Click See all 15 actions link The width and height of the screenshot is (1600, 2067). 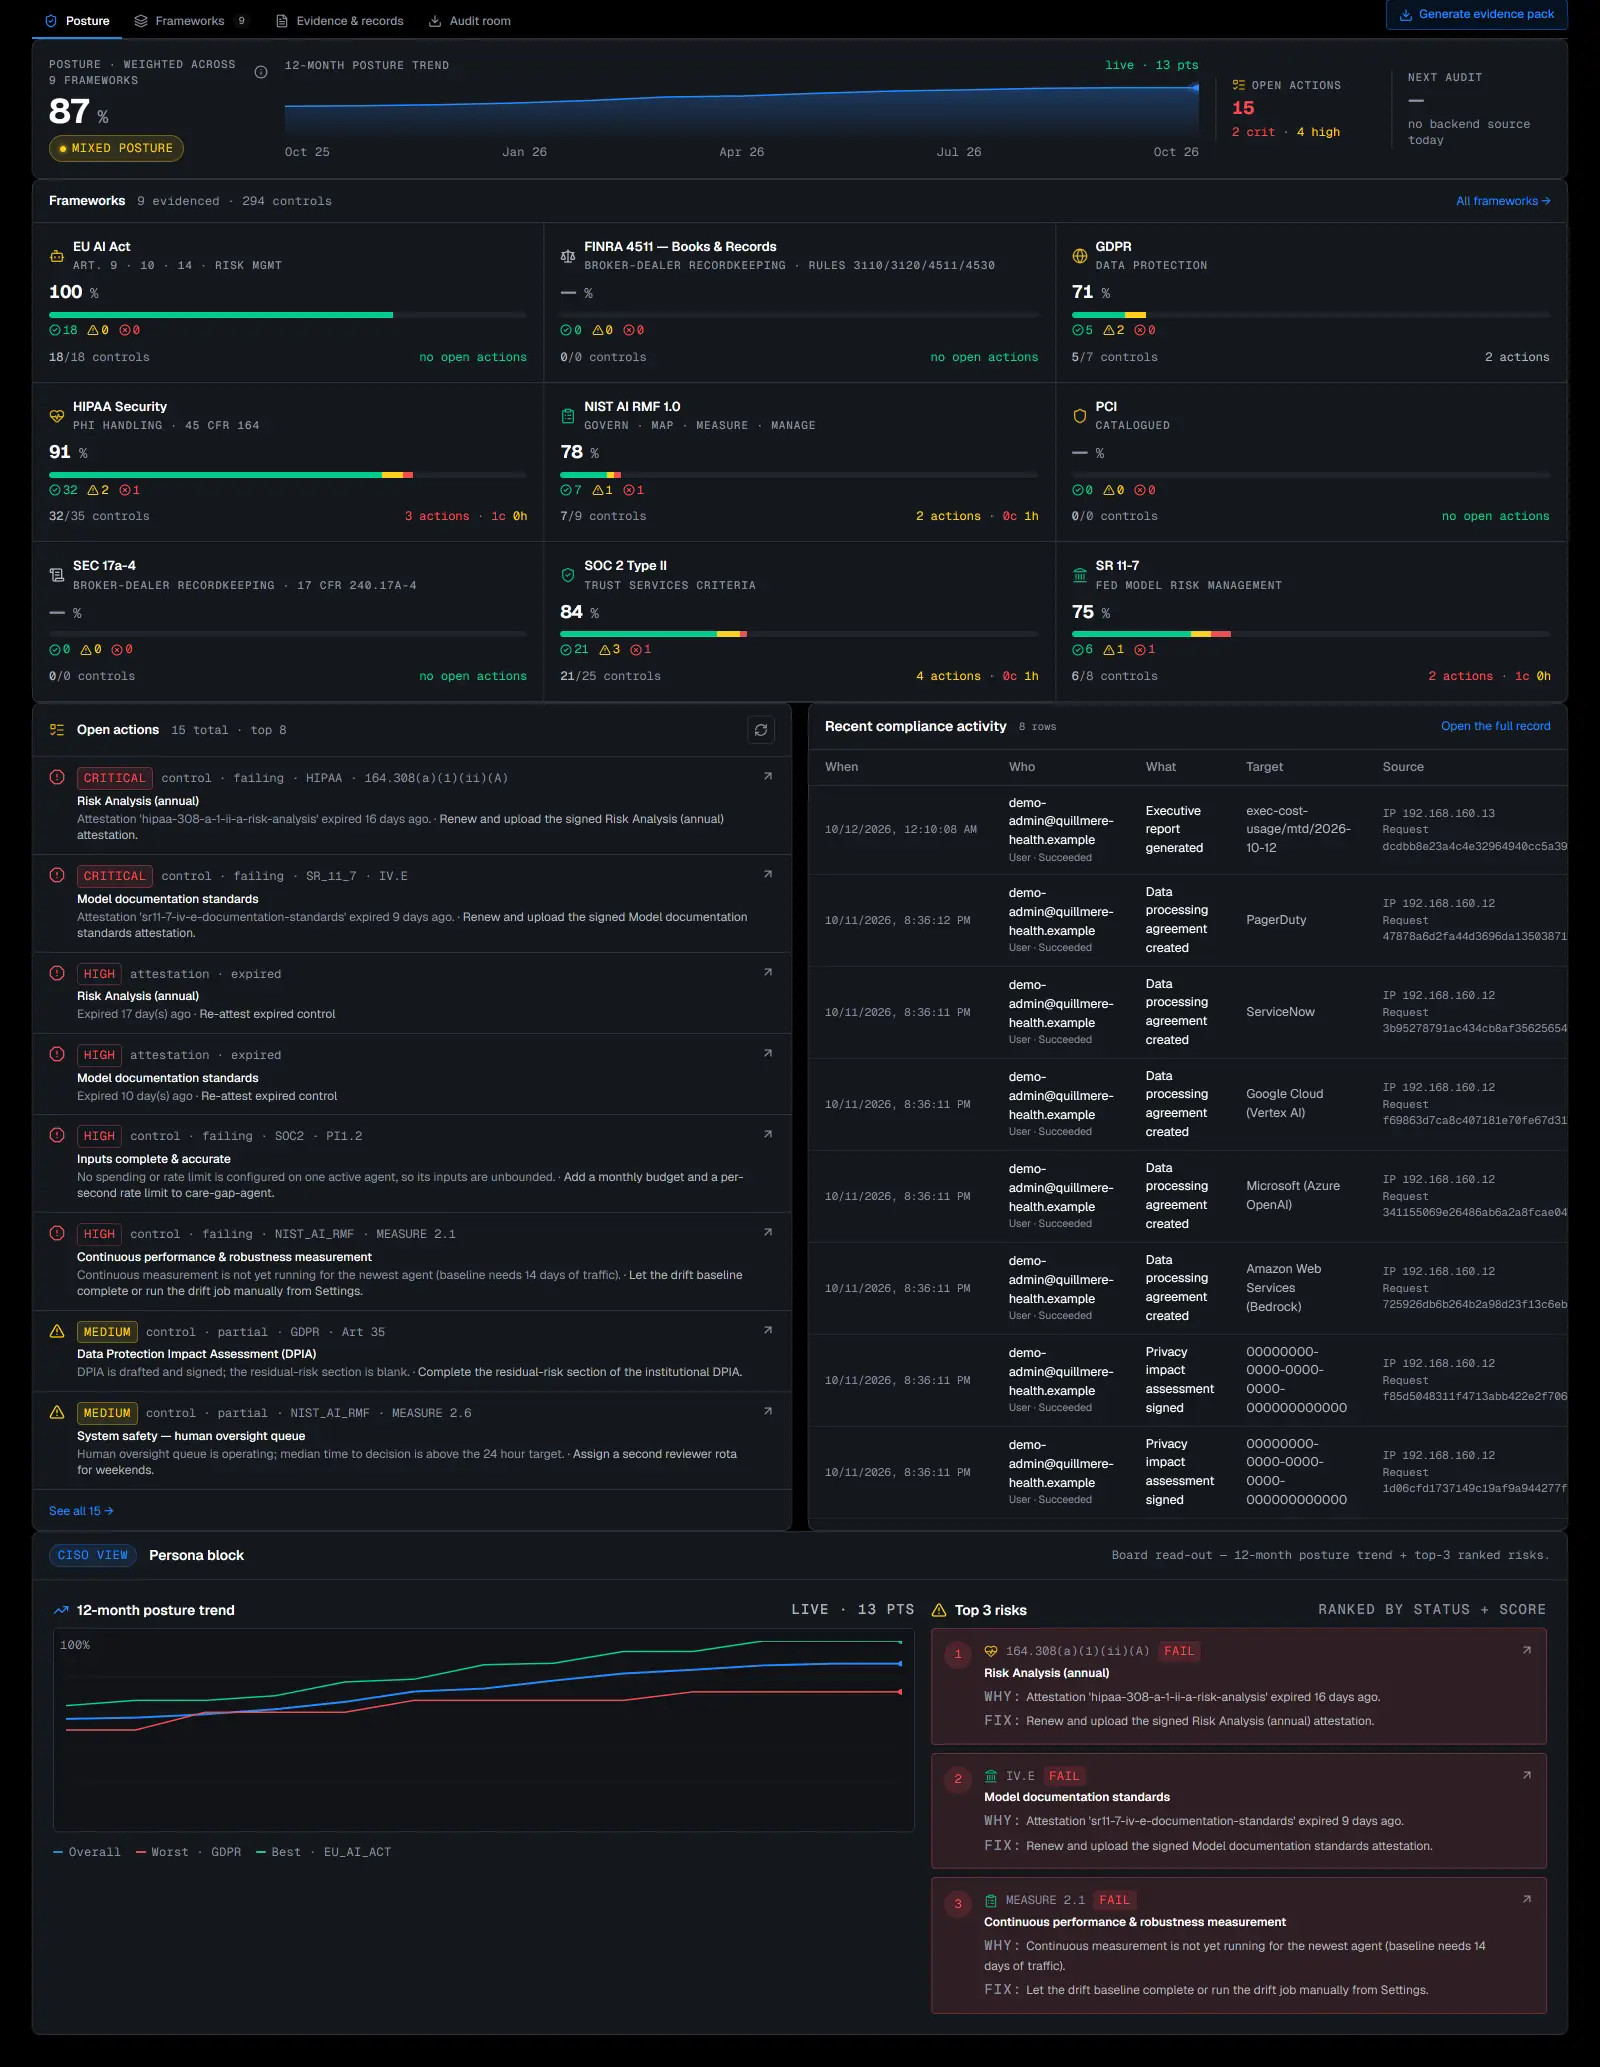[x=81, y=1511]
